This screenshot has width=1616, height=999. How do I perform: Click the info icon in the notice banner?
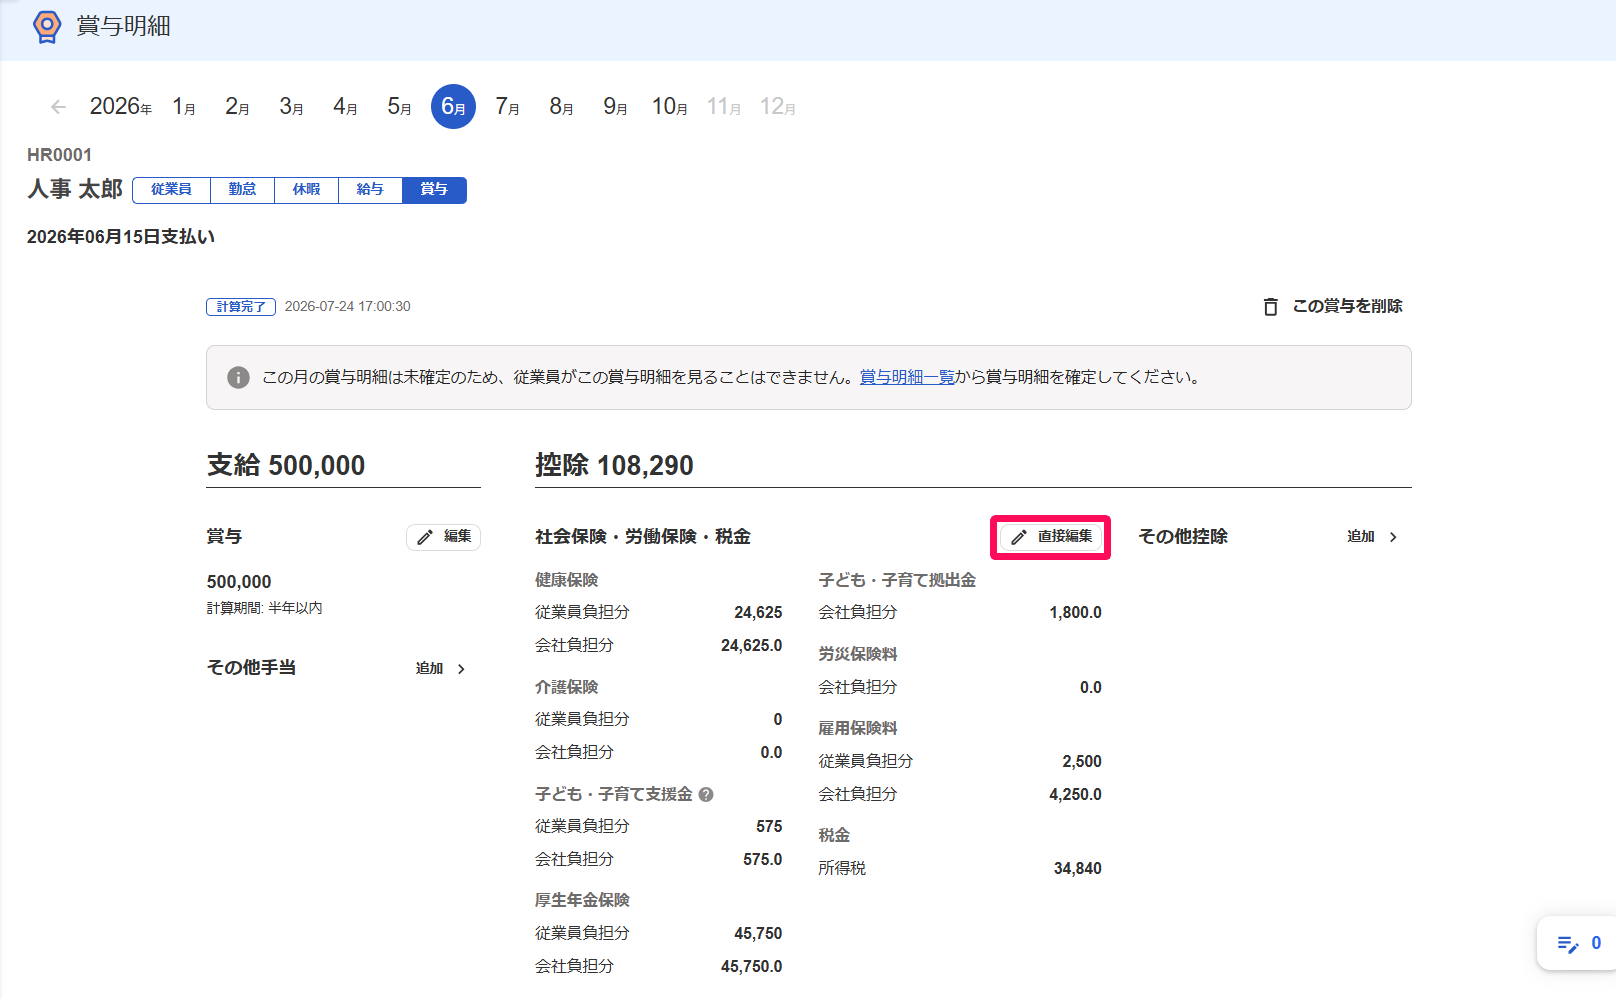point(238,377)
